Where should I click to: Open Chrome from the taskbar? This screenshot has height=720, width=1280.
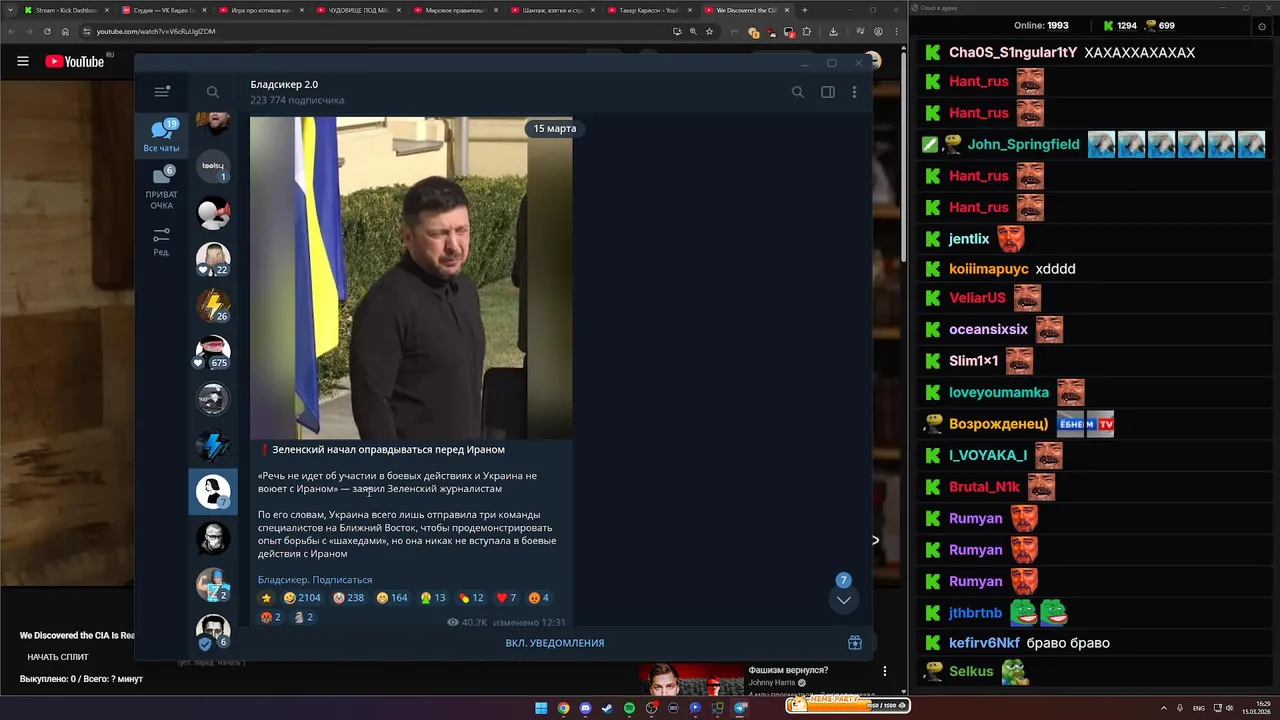tap(563, 708)
